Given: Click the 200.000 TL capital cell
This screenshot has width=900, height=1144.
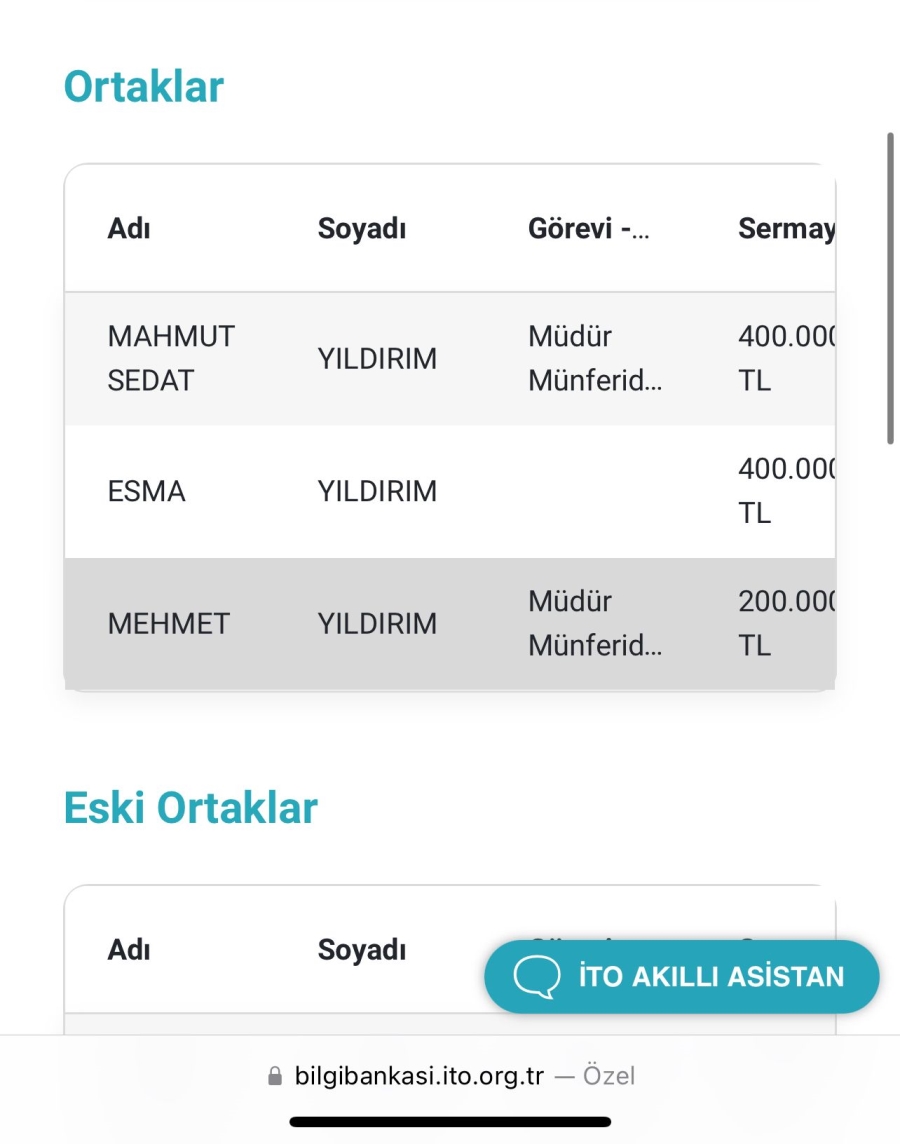Looking at the screenshot, I should point(786,623).
